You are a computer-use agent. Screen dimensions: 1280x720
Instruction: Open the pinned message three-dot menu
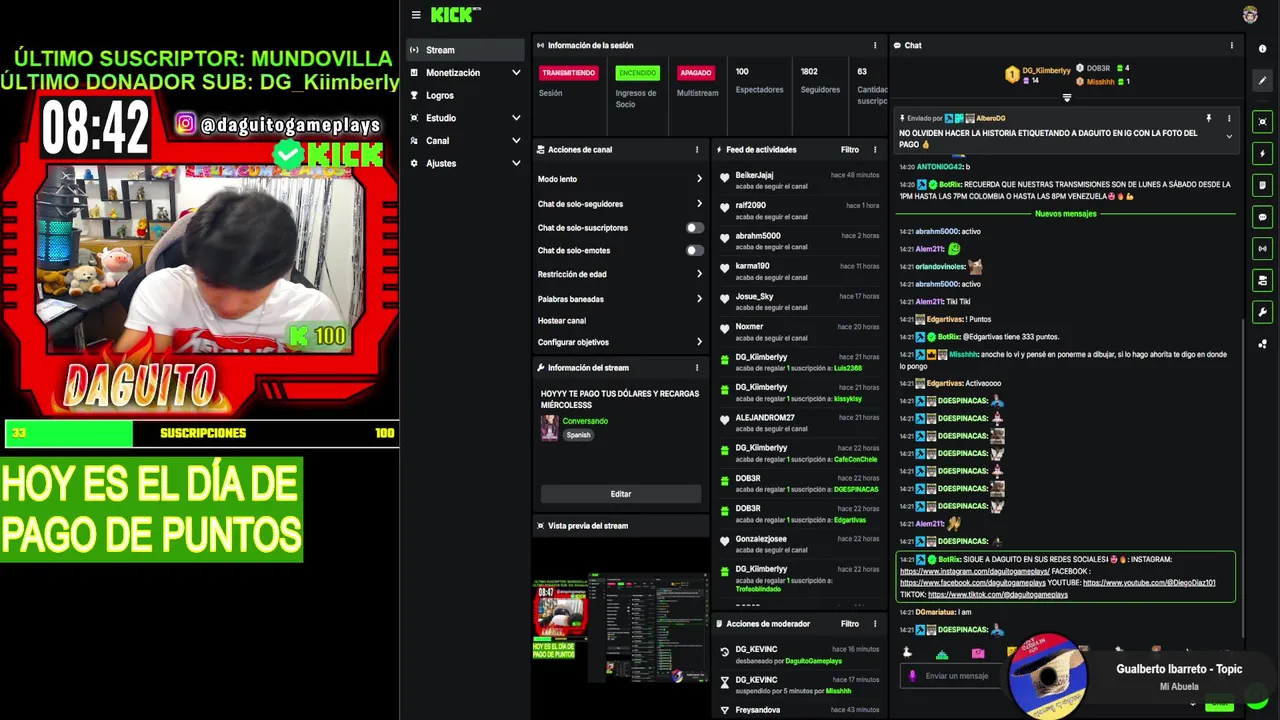1229,118
